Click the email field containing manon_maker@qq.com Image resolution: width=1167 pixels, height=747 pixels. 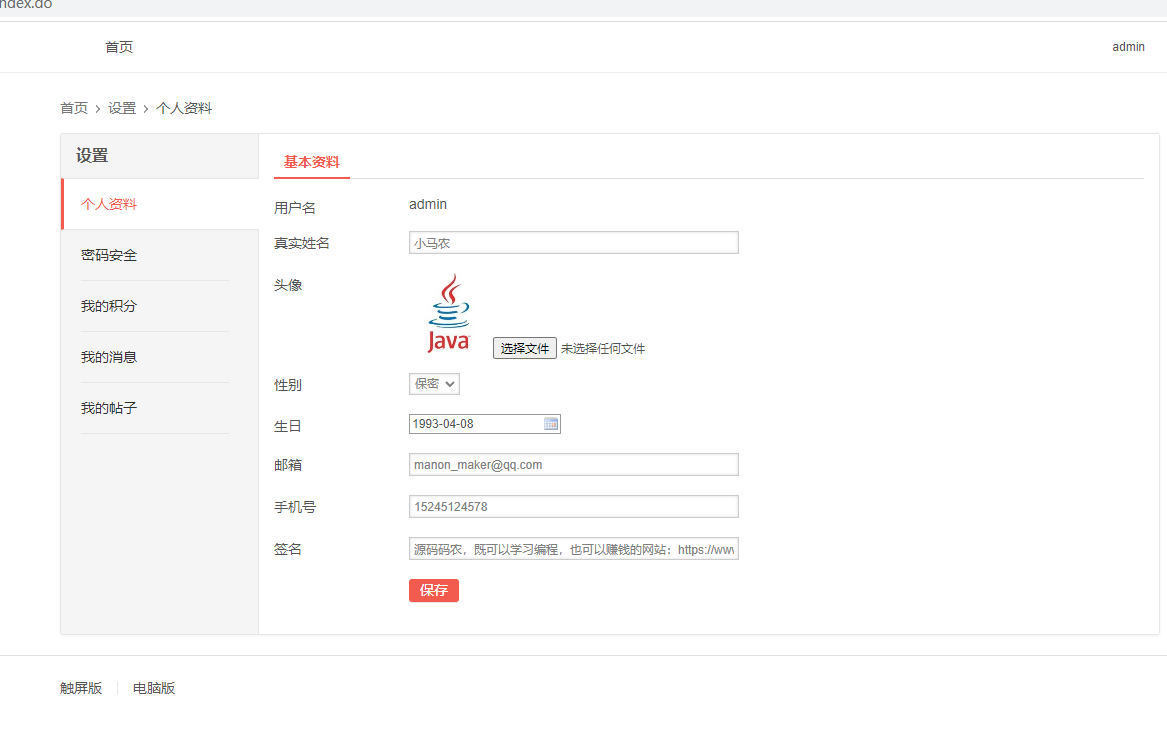[x=573, y=464]
